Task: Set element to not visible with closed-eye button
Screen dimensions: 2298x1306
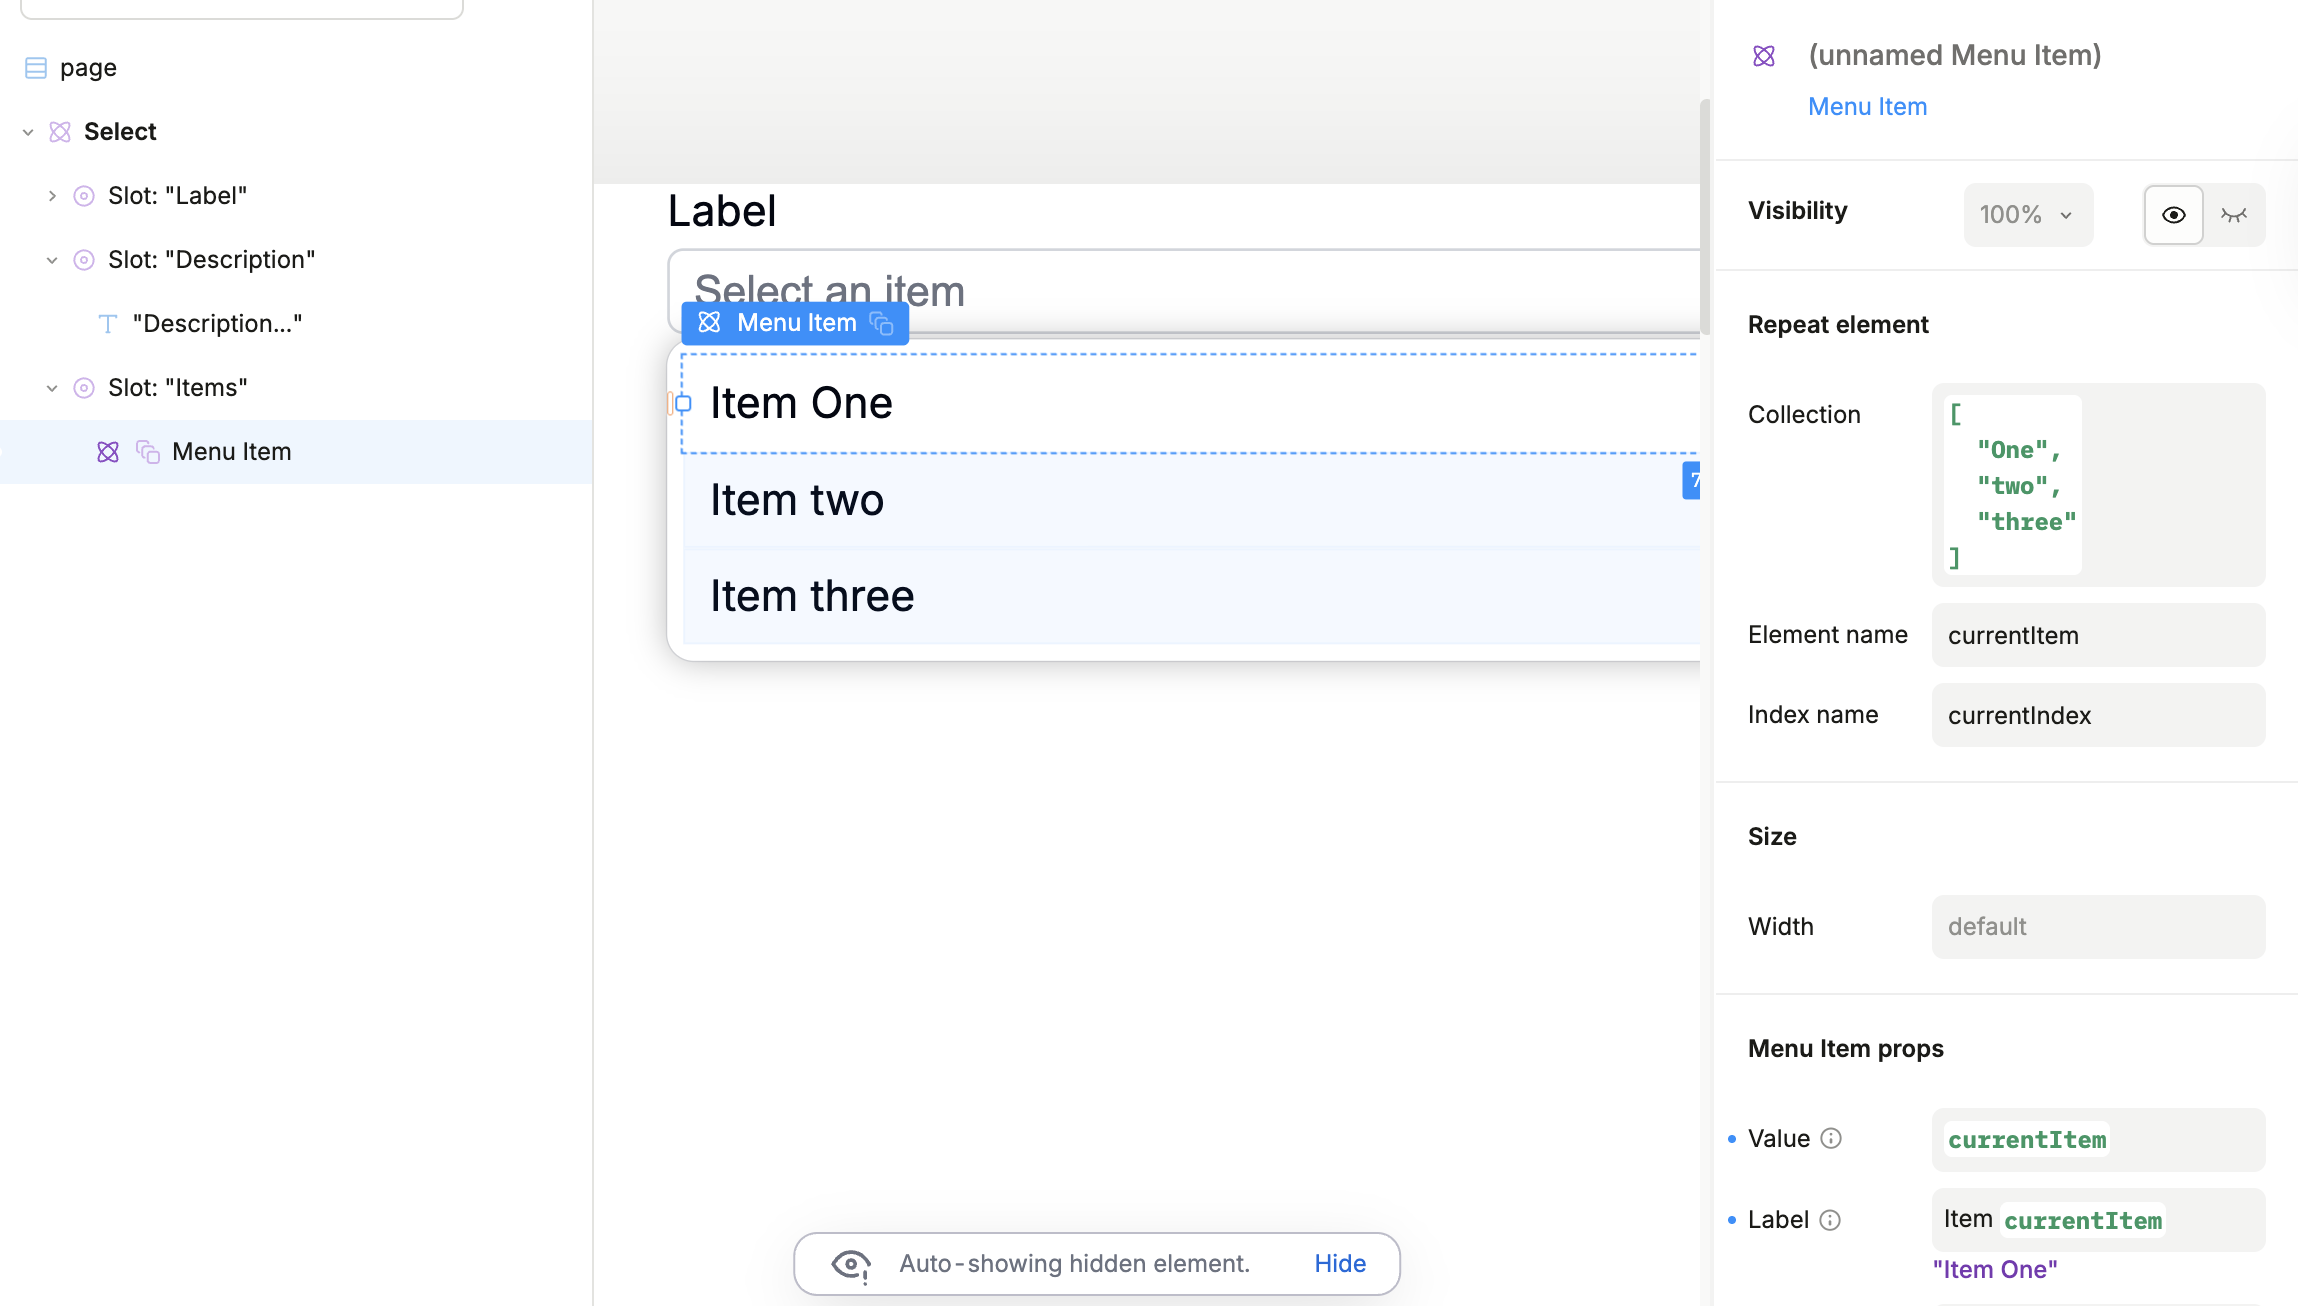Action: tap(2234, 215)
